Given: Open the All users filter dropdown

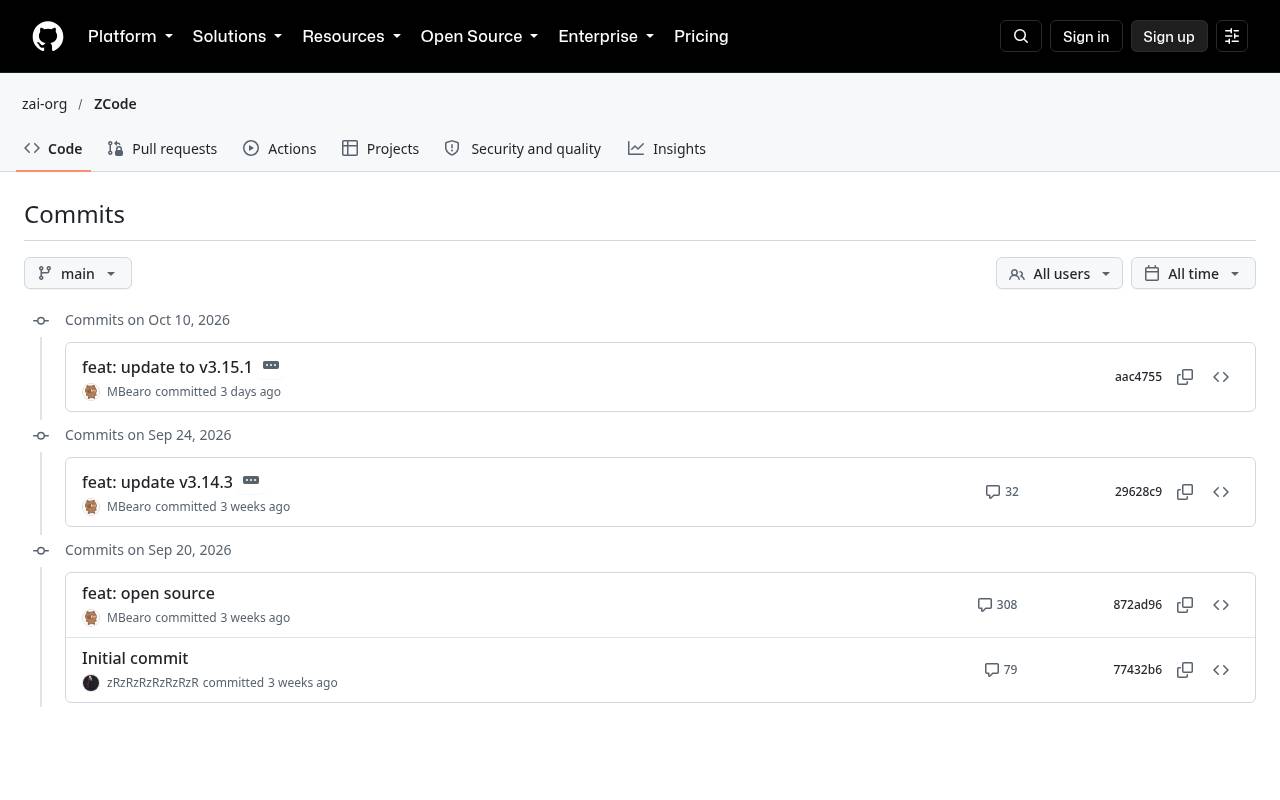Looking at the screenshot, I should (x=1059, y=274).
